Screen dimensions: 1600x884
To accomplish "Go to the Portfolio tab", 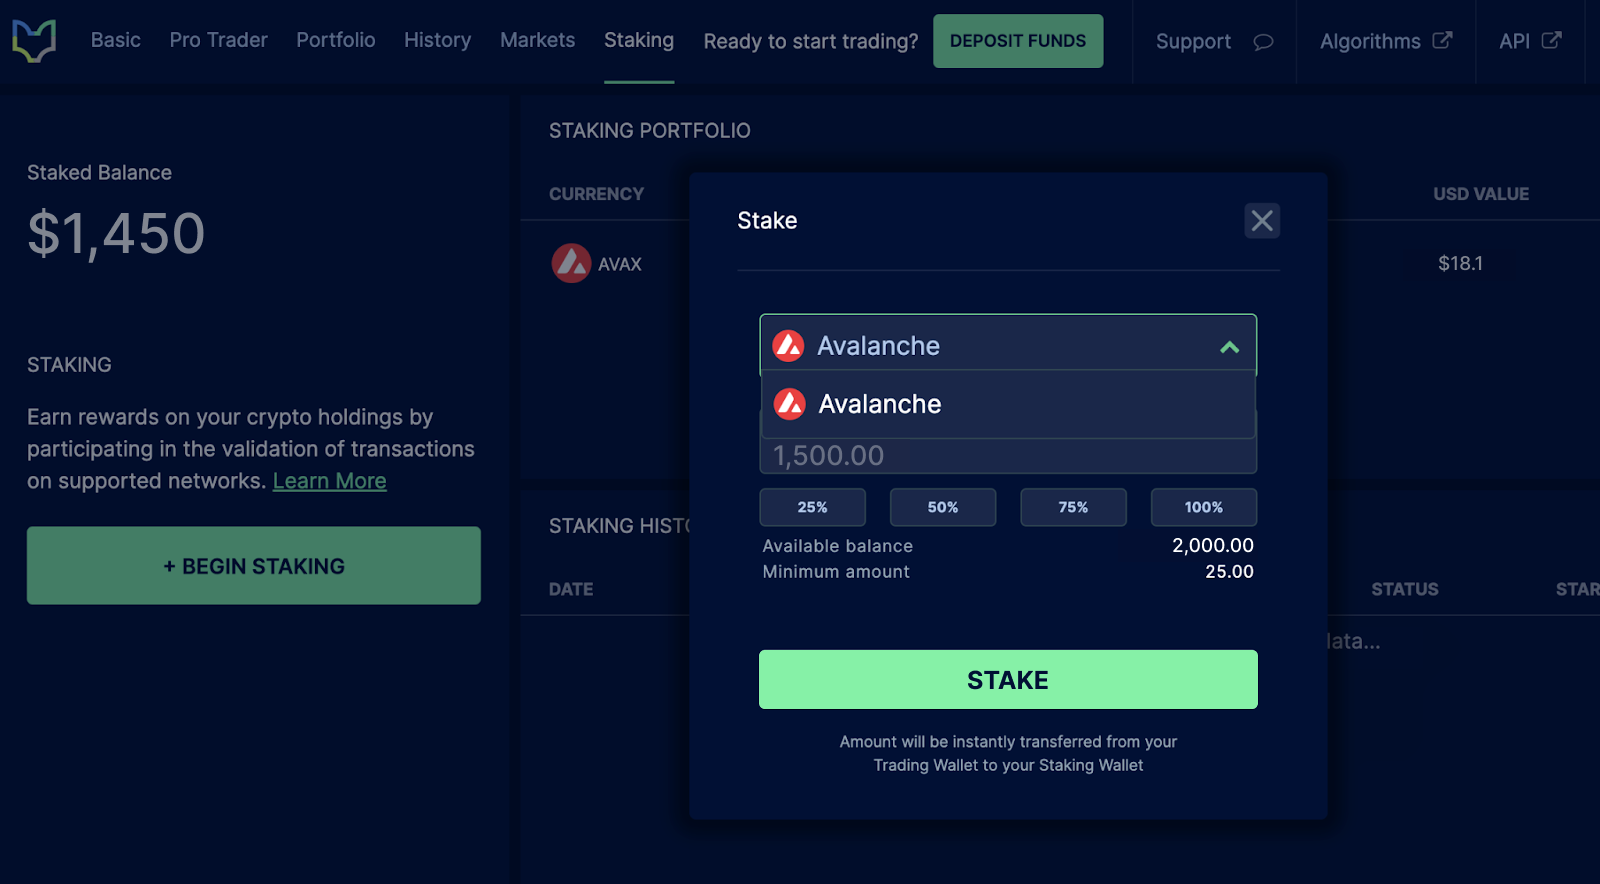I will pos(336,40).
